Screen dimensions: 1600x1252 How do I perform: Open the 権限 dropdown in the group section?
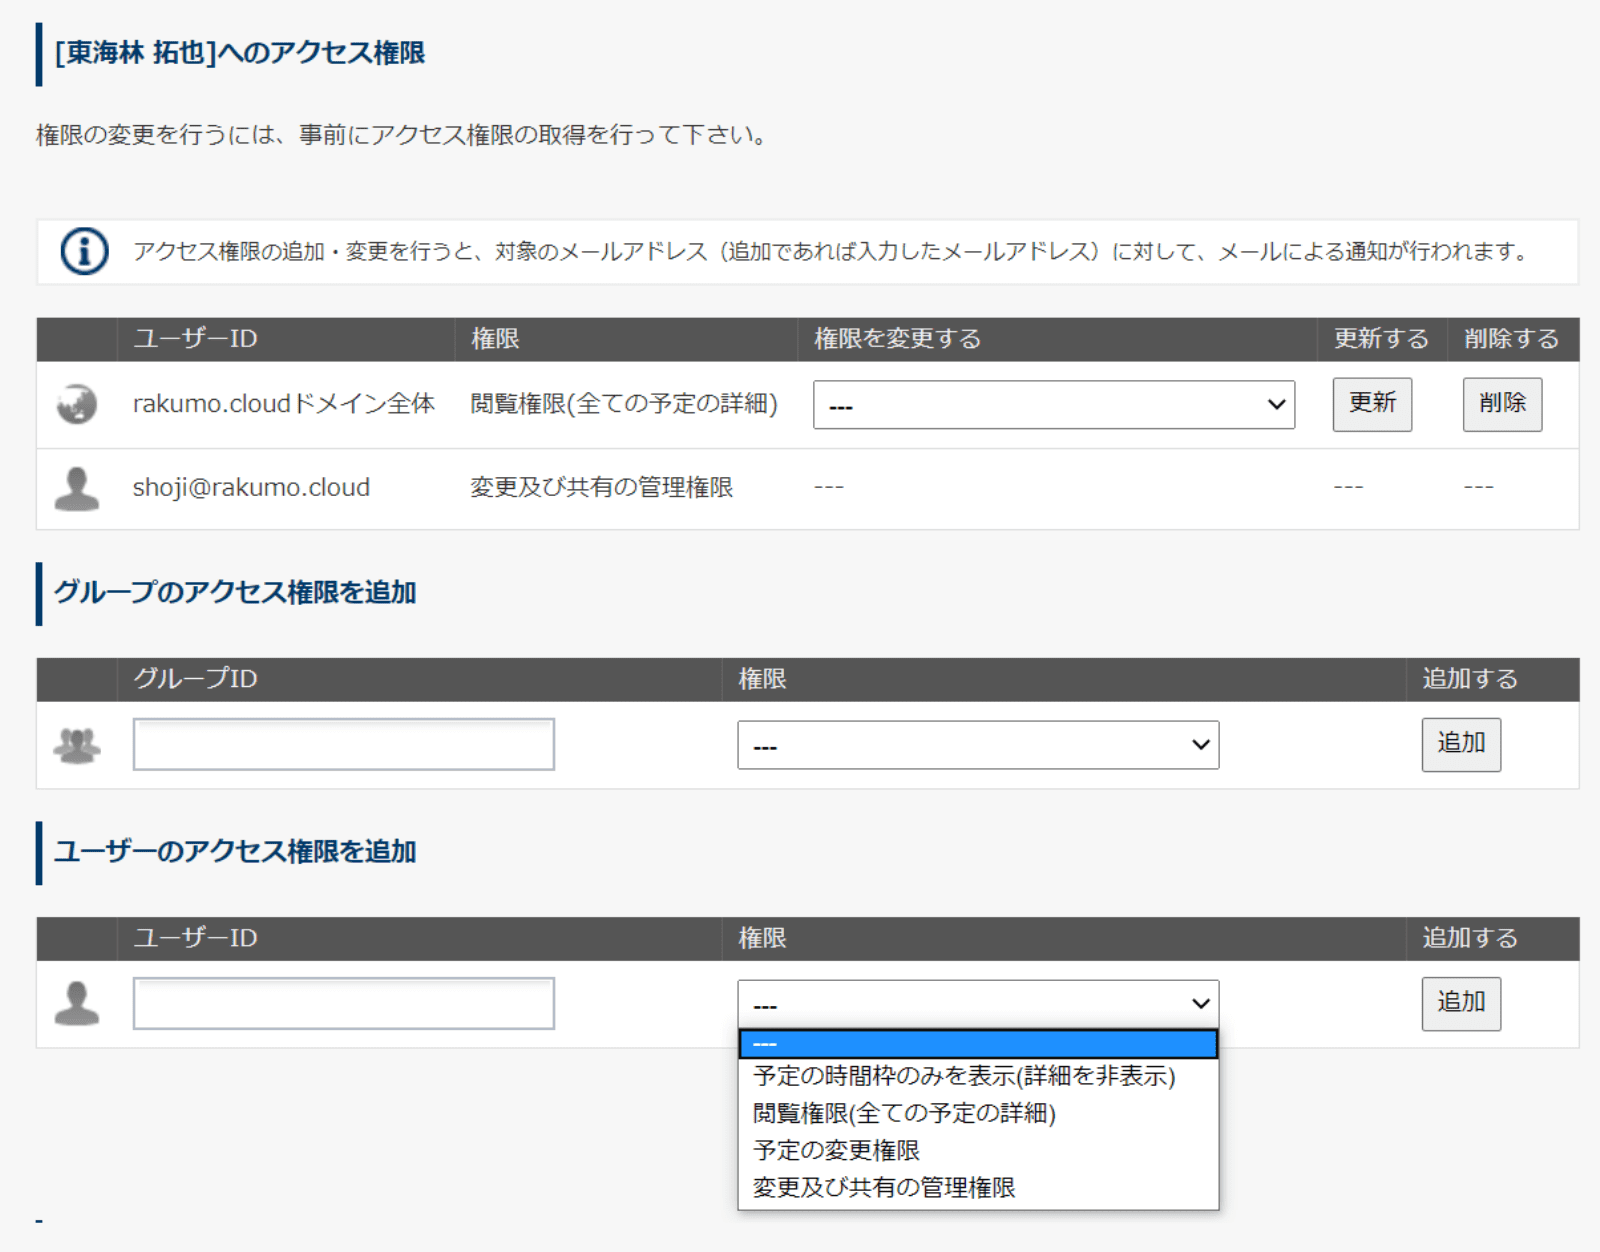coord(978,744)
